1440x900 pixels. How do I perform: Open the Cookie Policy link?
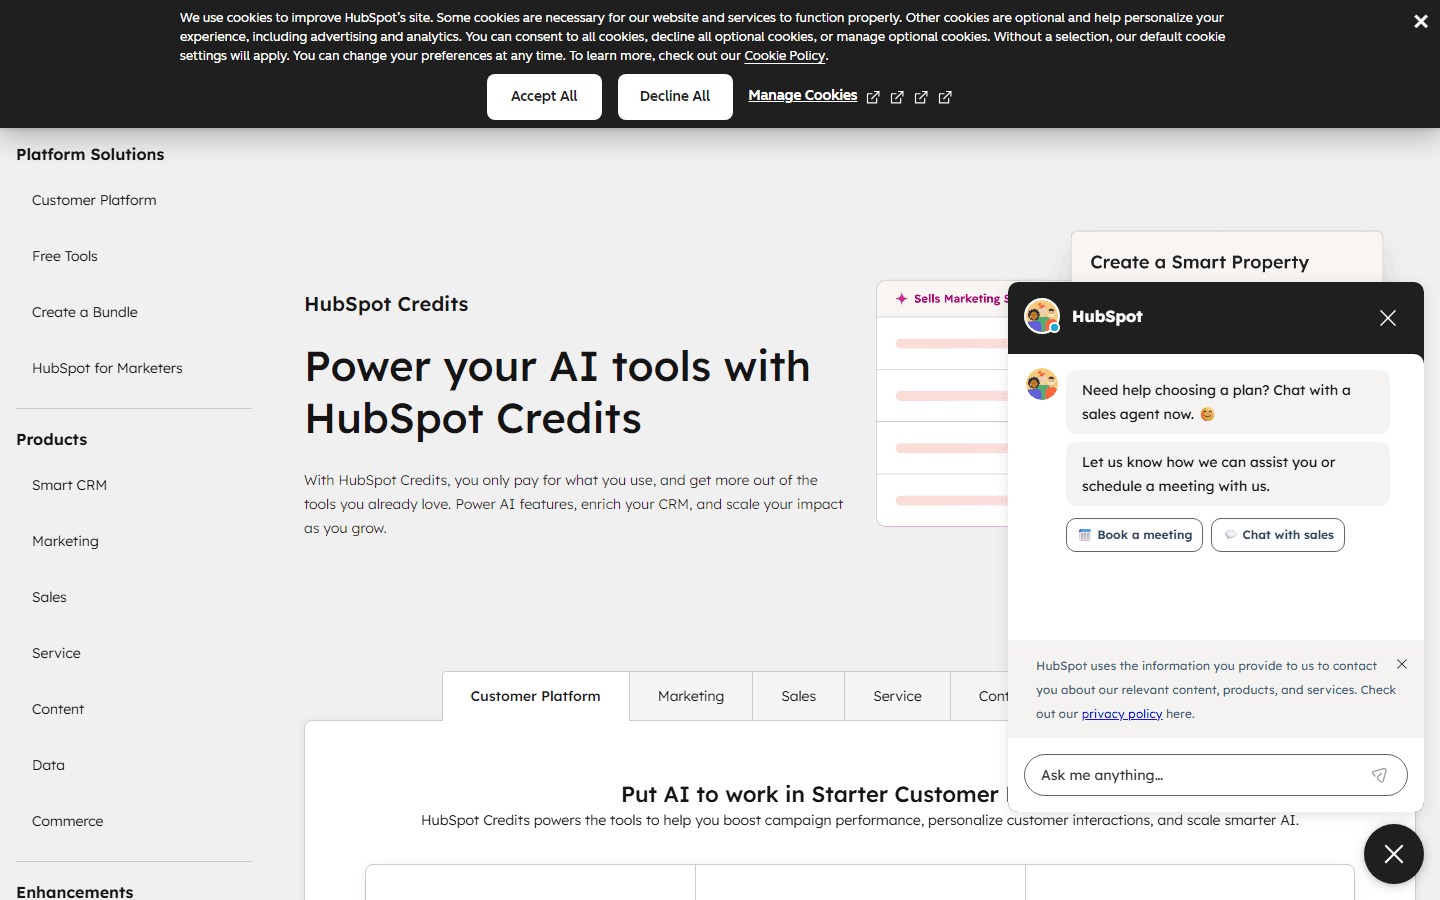point(784,55)
